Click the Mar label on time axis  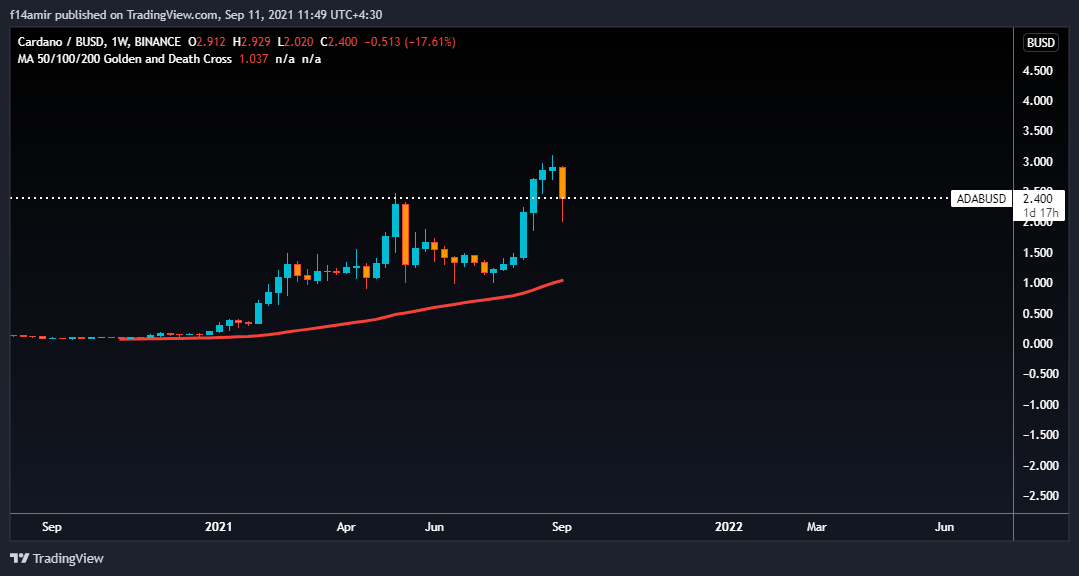point(816,527)
